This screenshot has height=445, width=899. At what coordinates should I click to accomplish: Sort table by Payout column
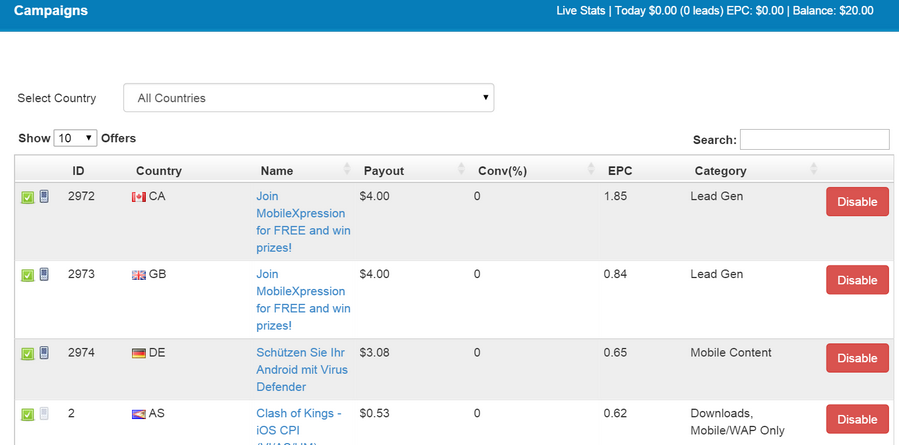point(384,171)
